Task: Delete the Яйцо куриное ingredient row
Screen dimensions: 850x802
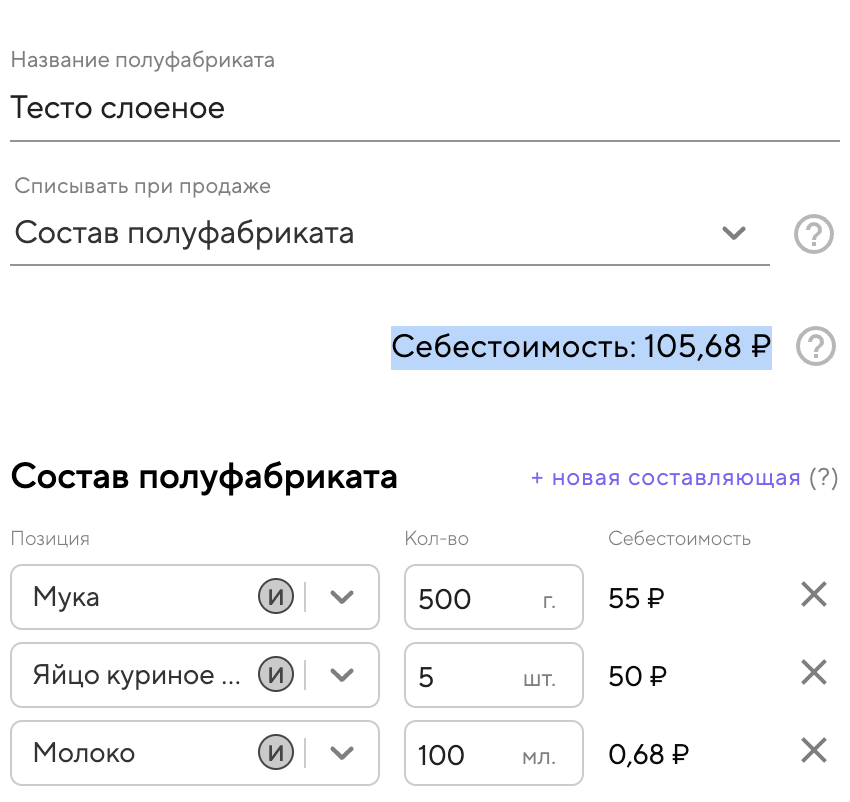Action: pos(814,675)
